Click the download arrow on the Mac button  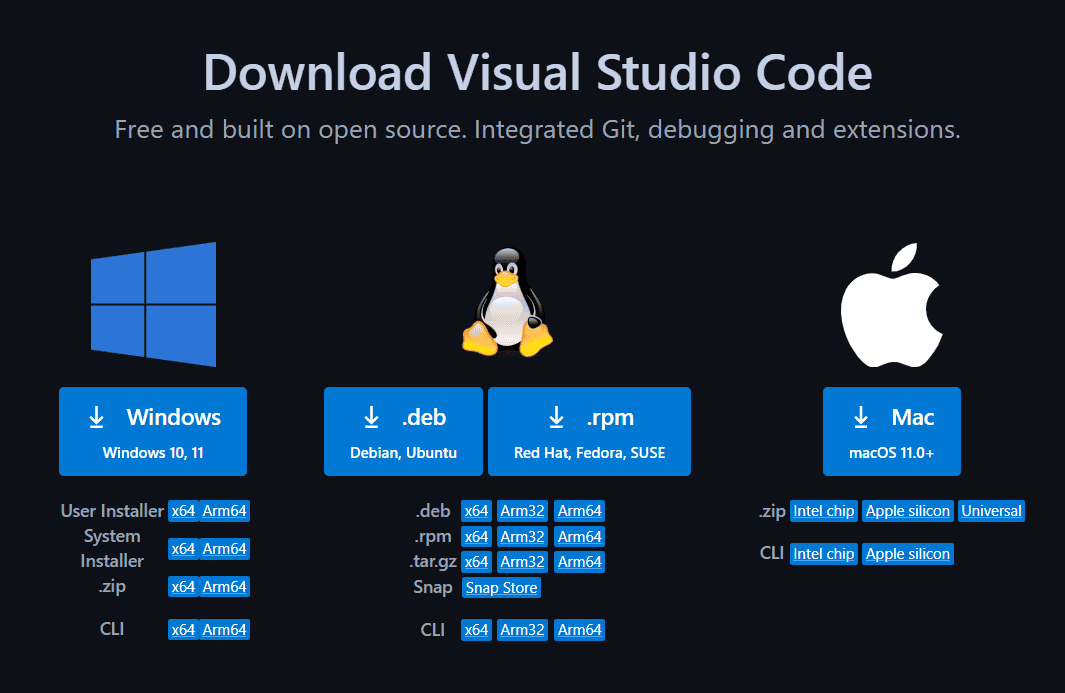[859, 417]
